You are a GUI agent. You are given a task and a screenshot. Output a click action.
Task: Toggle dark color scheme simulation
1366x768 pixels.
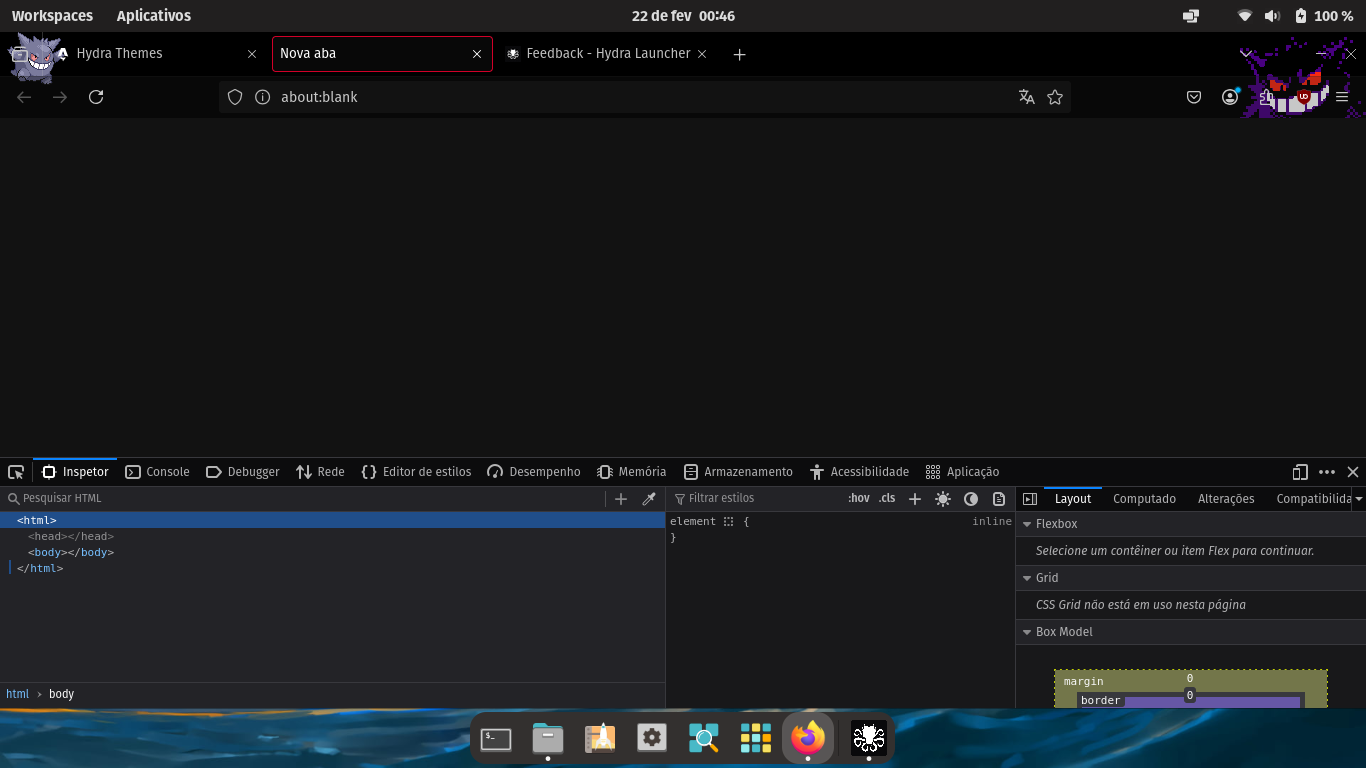(x=970, y=499)
